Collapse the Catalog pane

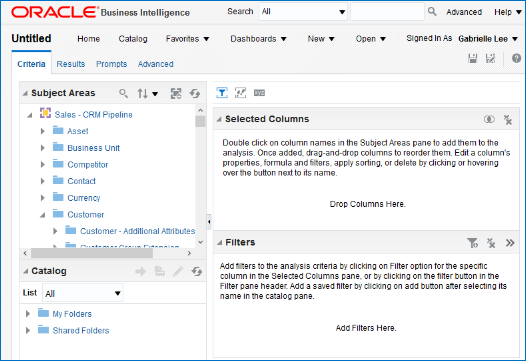tap(25, 271)
